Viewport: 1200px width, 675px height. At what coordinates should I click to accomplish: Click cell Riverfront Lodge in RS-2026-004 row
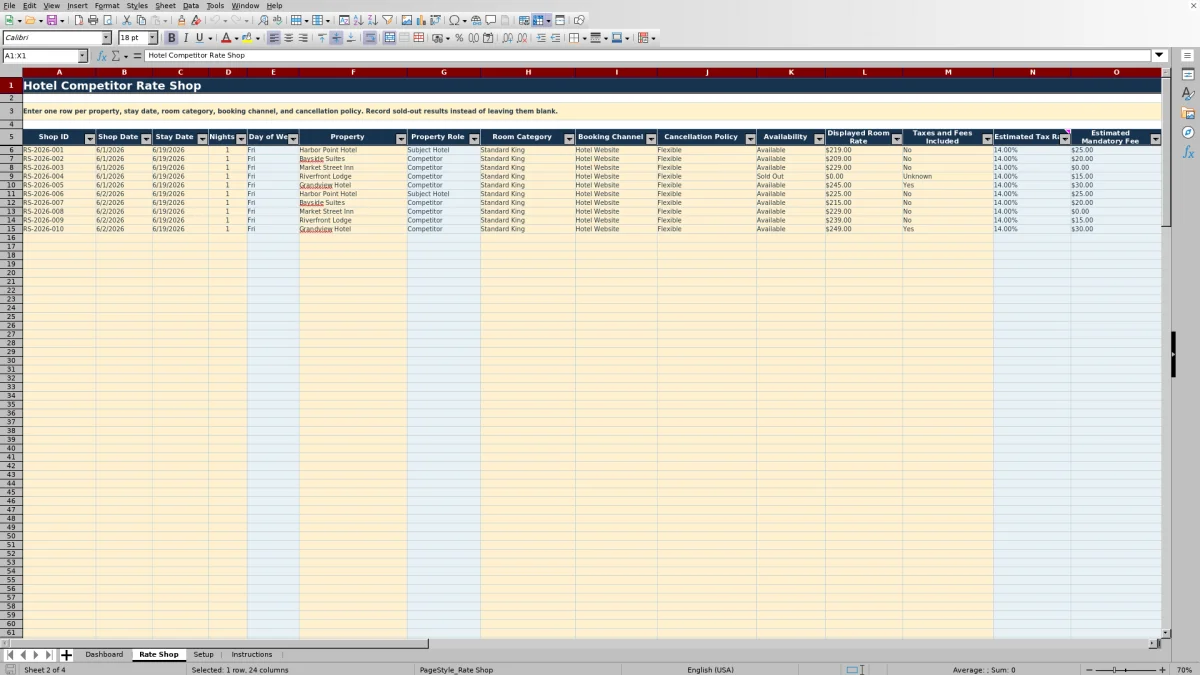[x=353, y=176]
